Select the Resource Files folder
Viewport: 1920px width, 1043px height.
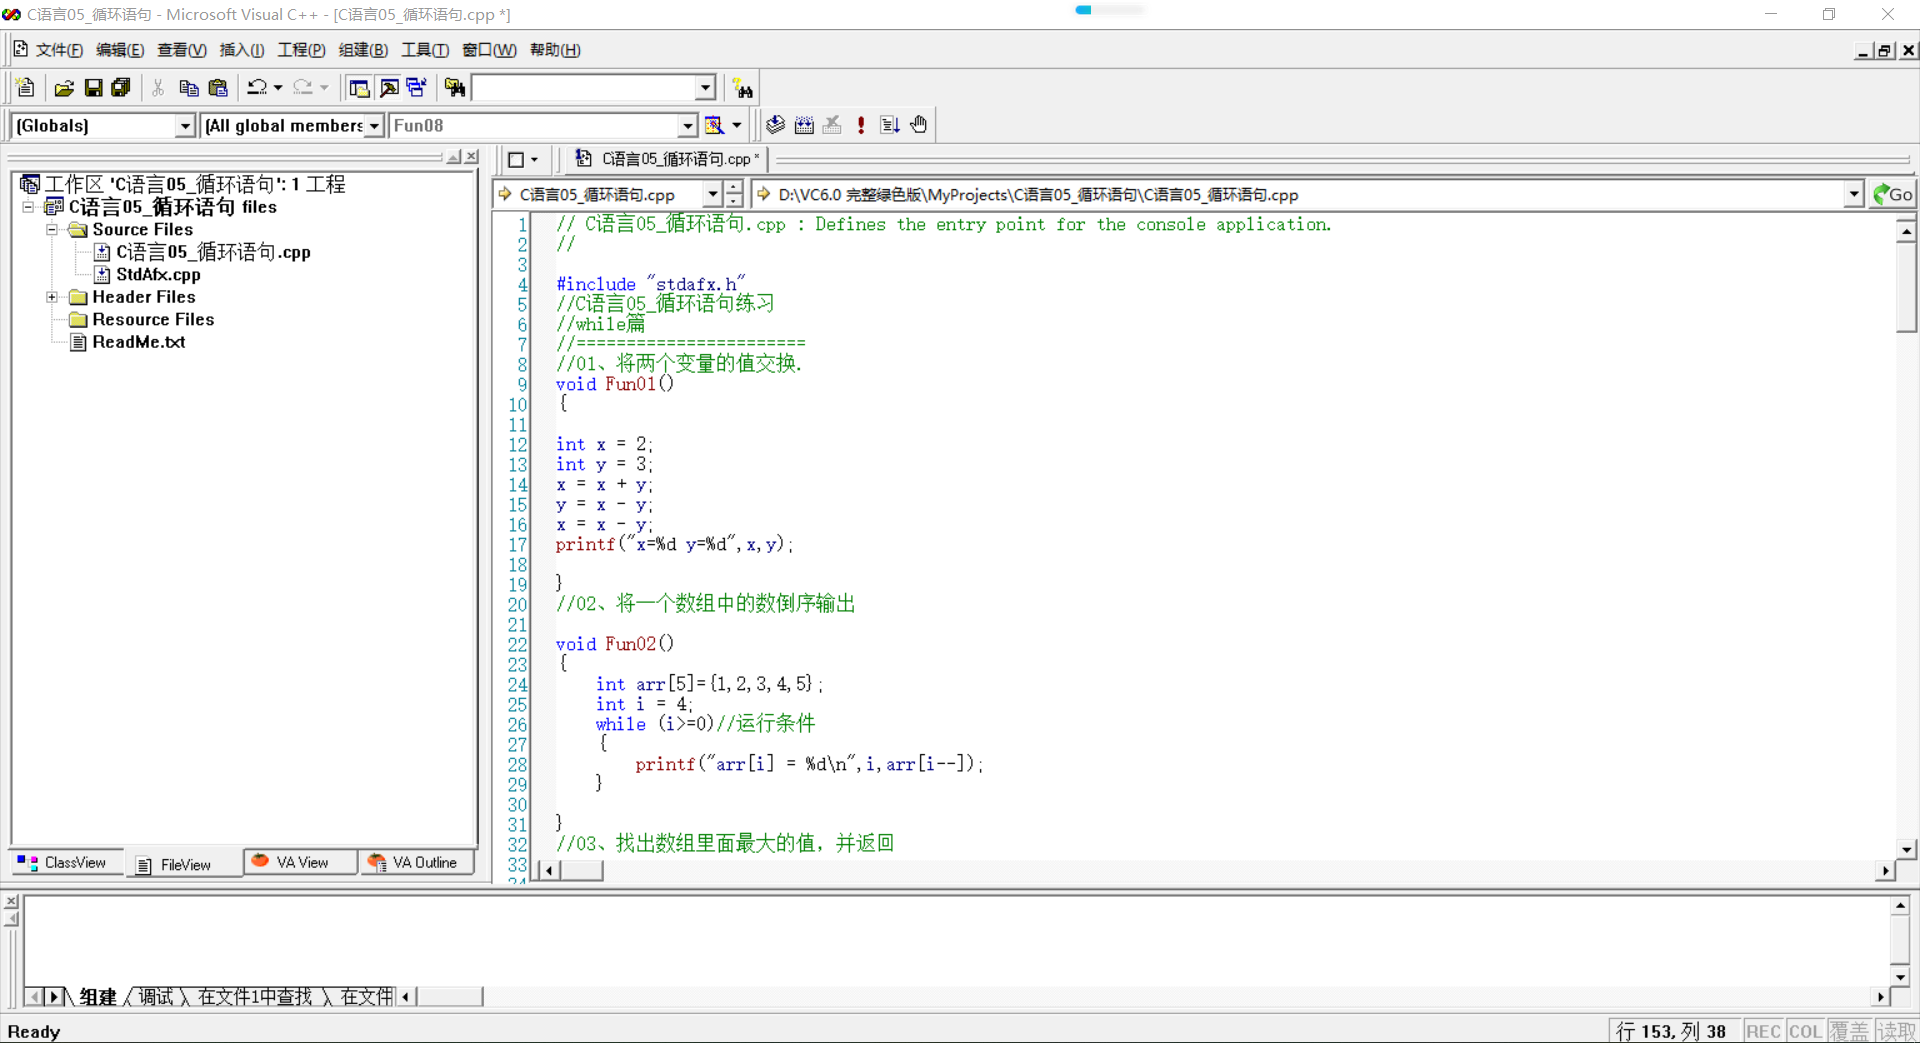(x=153, y=319)
